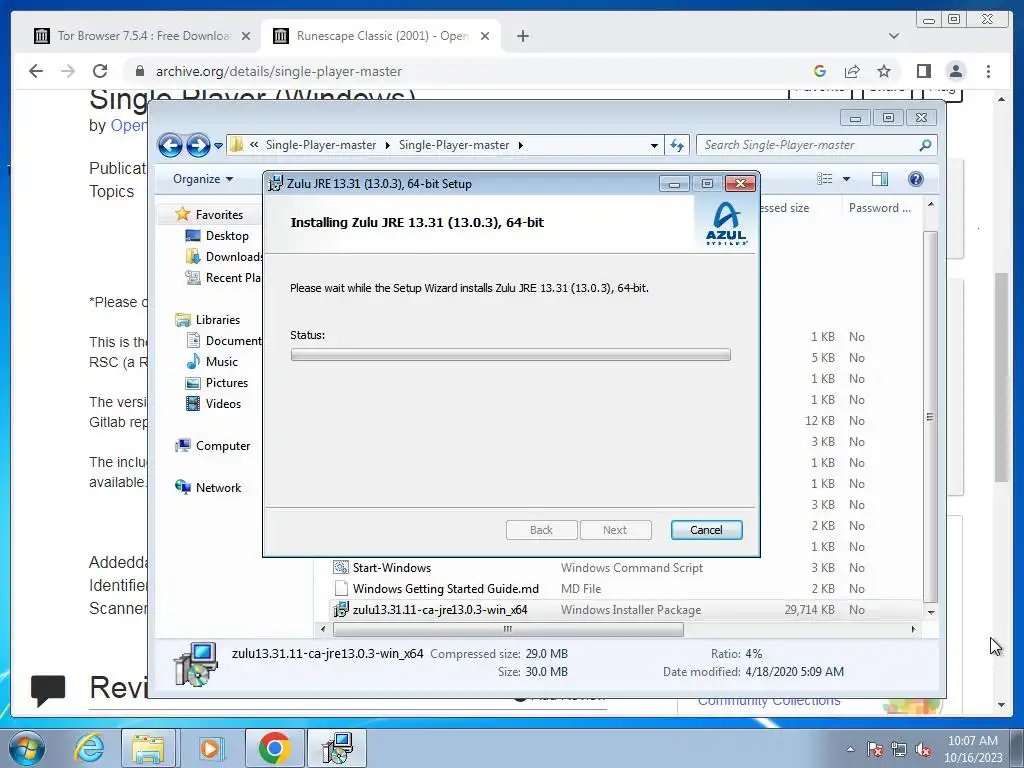Select the zulu13.31.11-ca-jre13.0.3-win_x64 installer file
This screenshot has width=1024, height=768.
pyautogui.click(x=431, y=609)
